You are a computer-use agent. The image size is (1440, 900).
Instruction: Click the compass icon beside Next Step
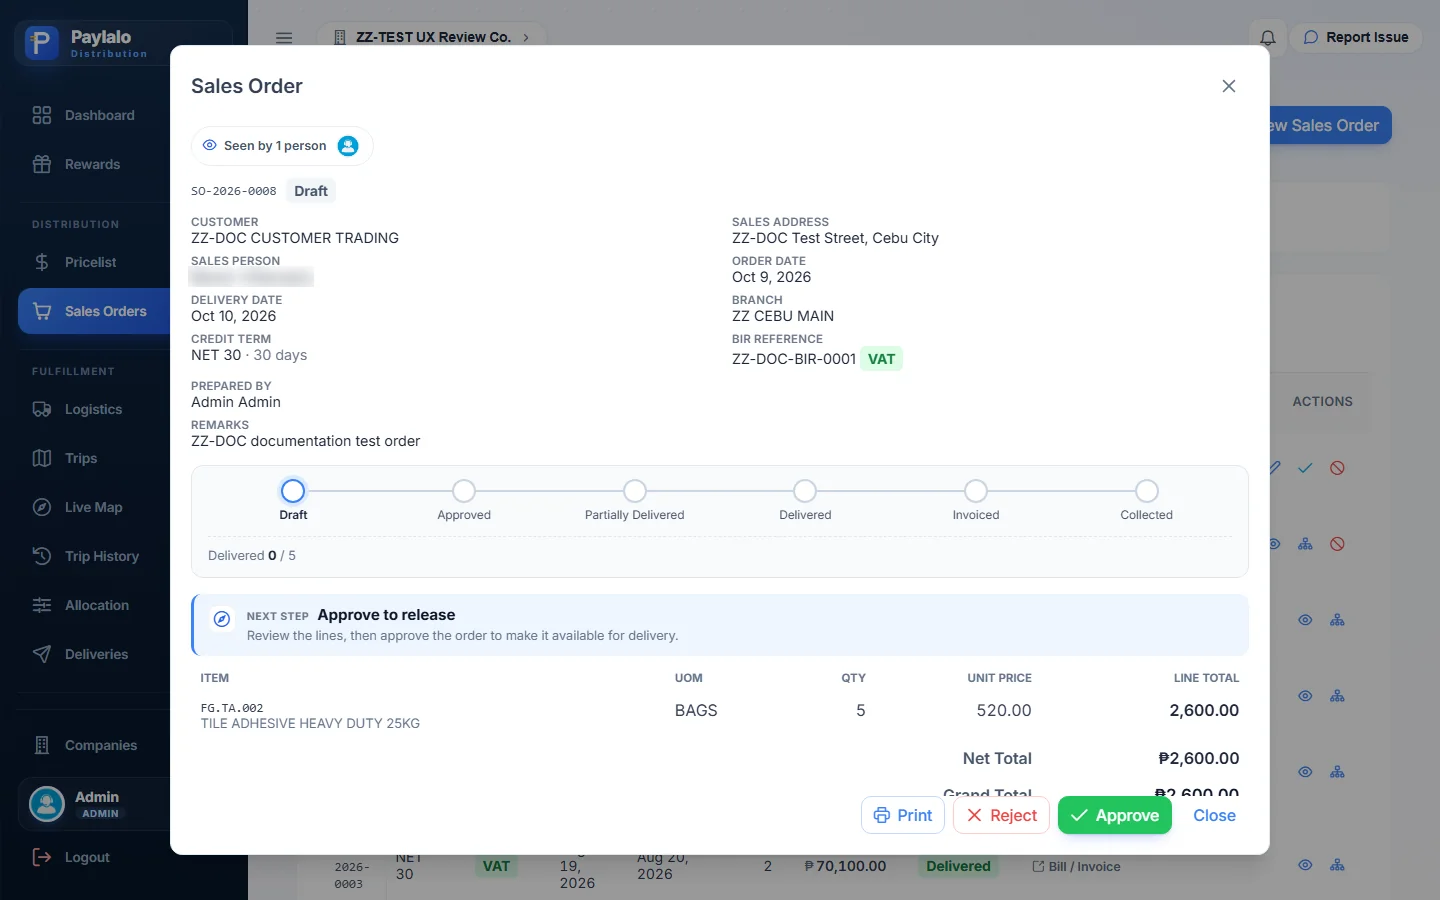[x=222, y=619]
